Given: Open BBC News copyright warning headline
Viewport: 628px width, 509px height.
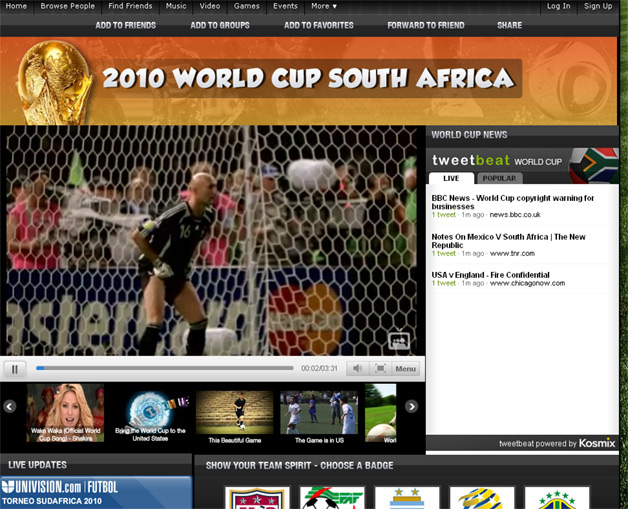Looking at the screenshot, I should (513, 202).
